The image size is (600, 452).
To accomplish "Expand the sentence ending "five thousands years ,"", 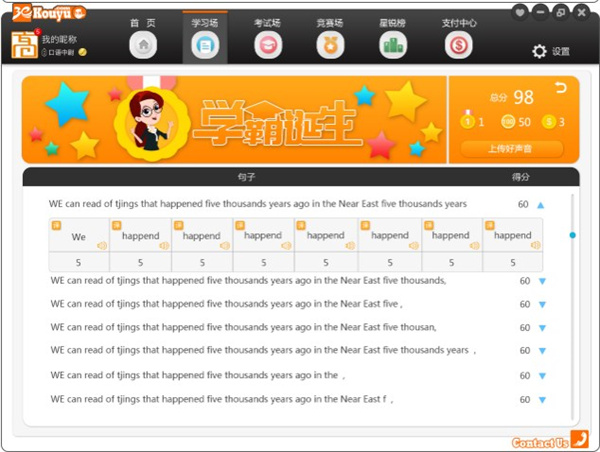I will point(542,351).
